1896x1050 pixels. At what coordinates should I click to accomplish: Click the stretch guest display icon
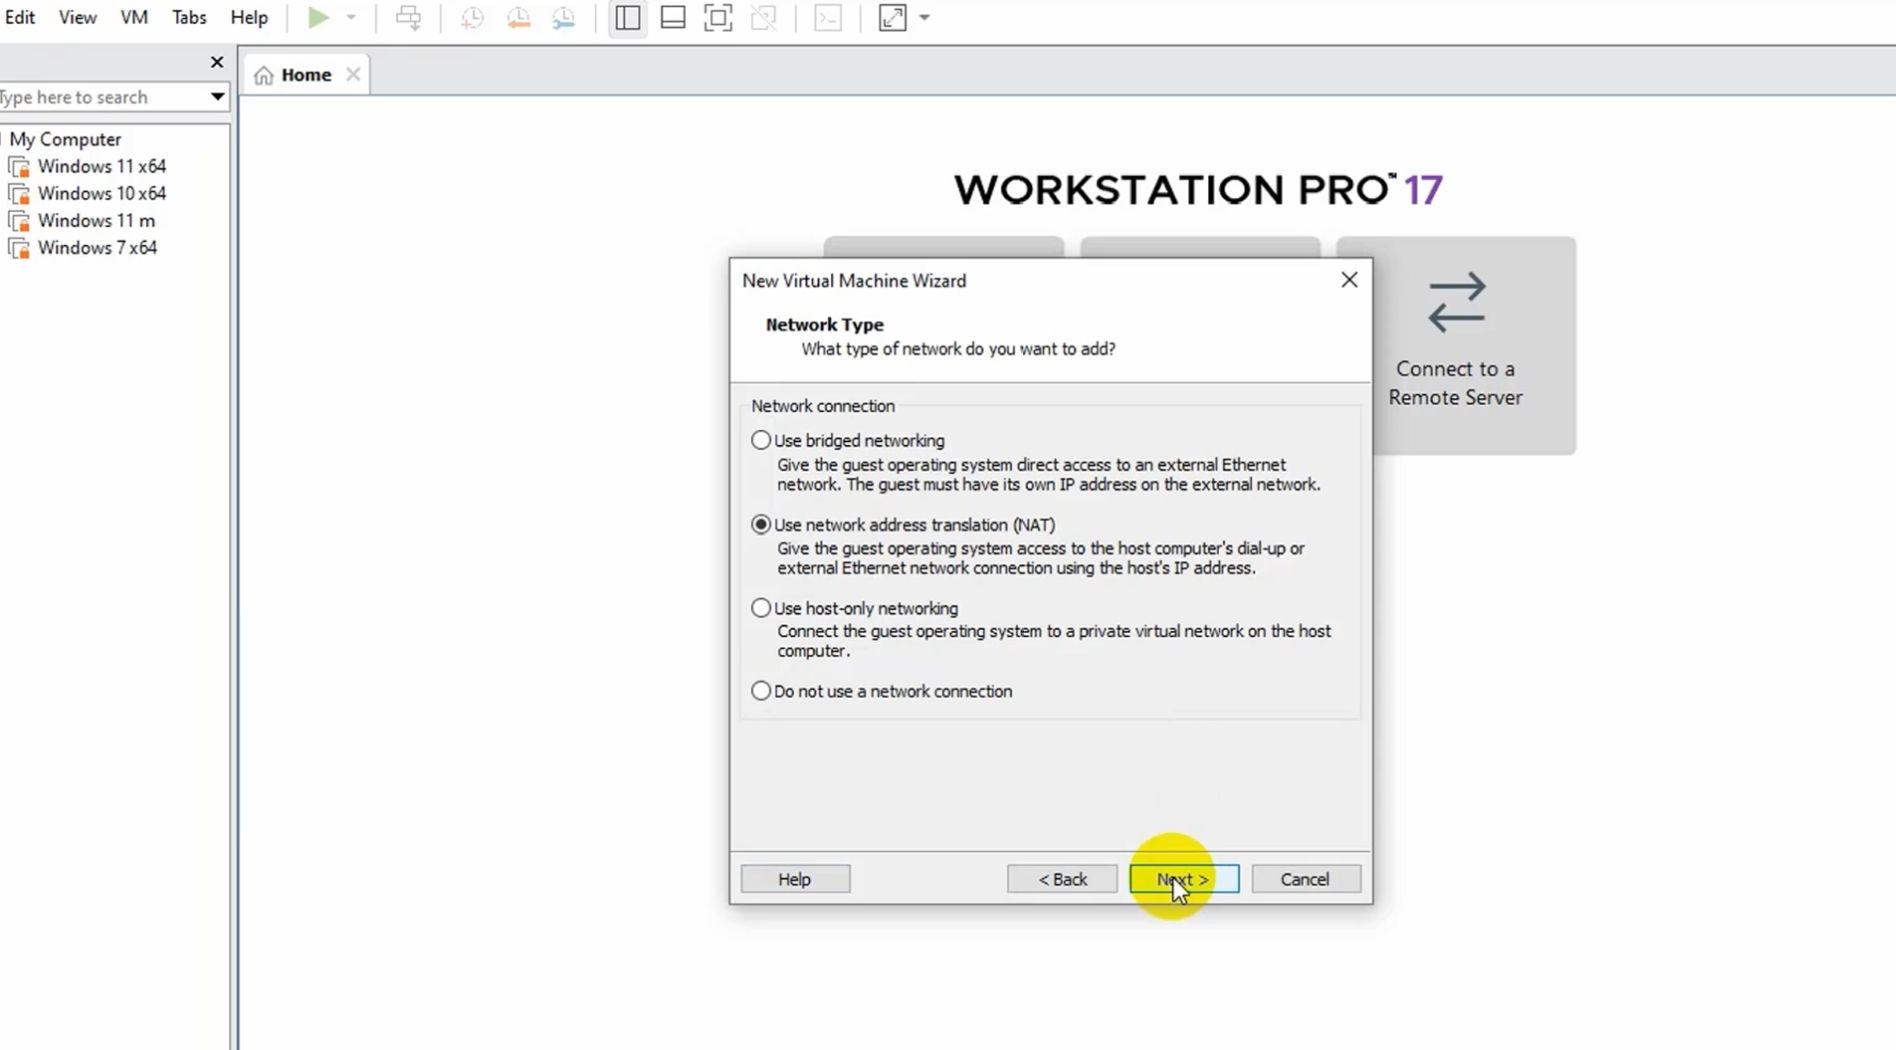coord(892,18)
